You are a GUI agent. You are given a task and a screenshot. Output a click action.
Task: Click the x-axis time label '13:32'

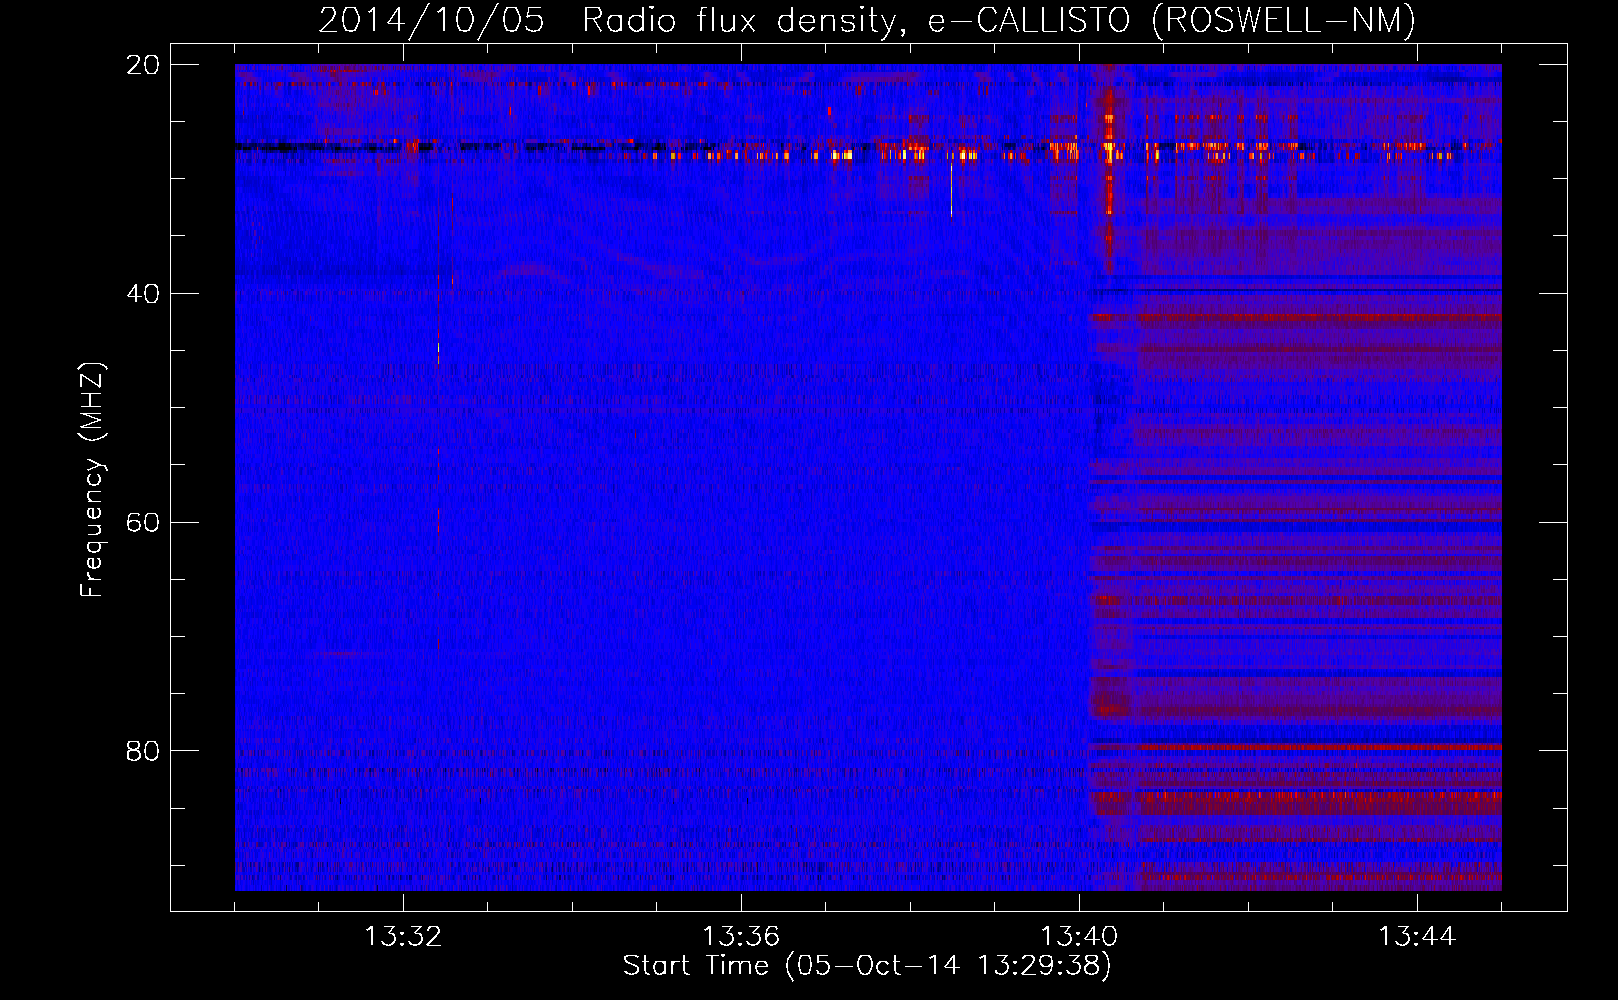point(403,937)
